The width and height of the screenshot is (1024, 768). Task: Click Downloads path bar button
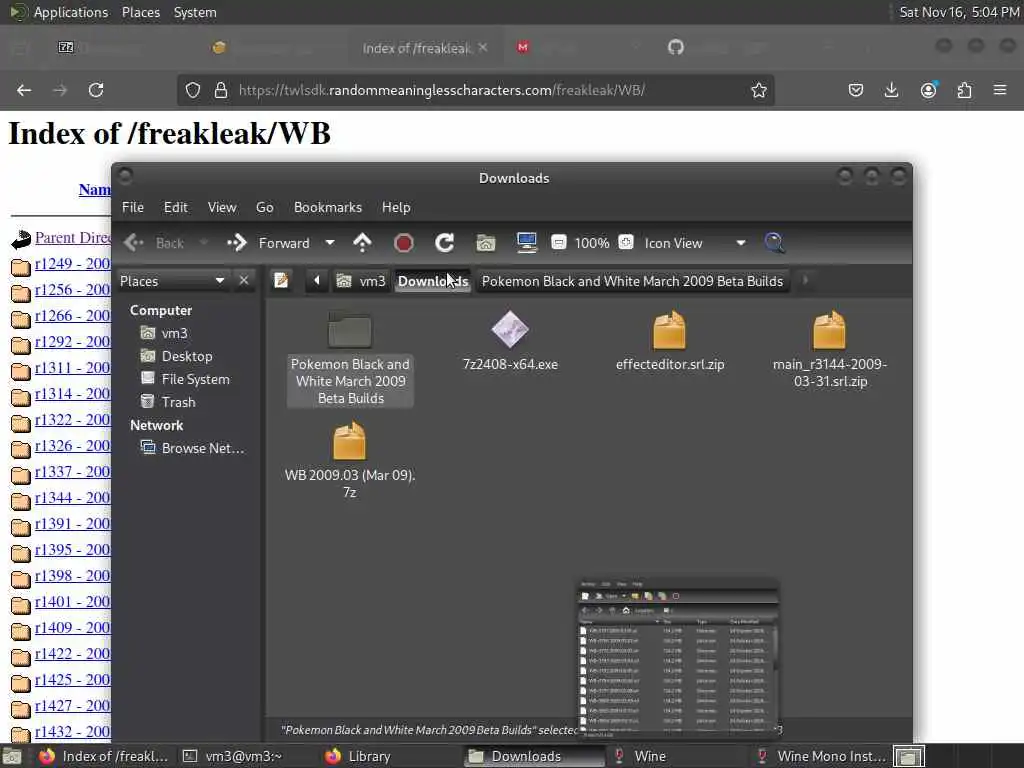pos(433,281)
